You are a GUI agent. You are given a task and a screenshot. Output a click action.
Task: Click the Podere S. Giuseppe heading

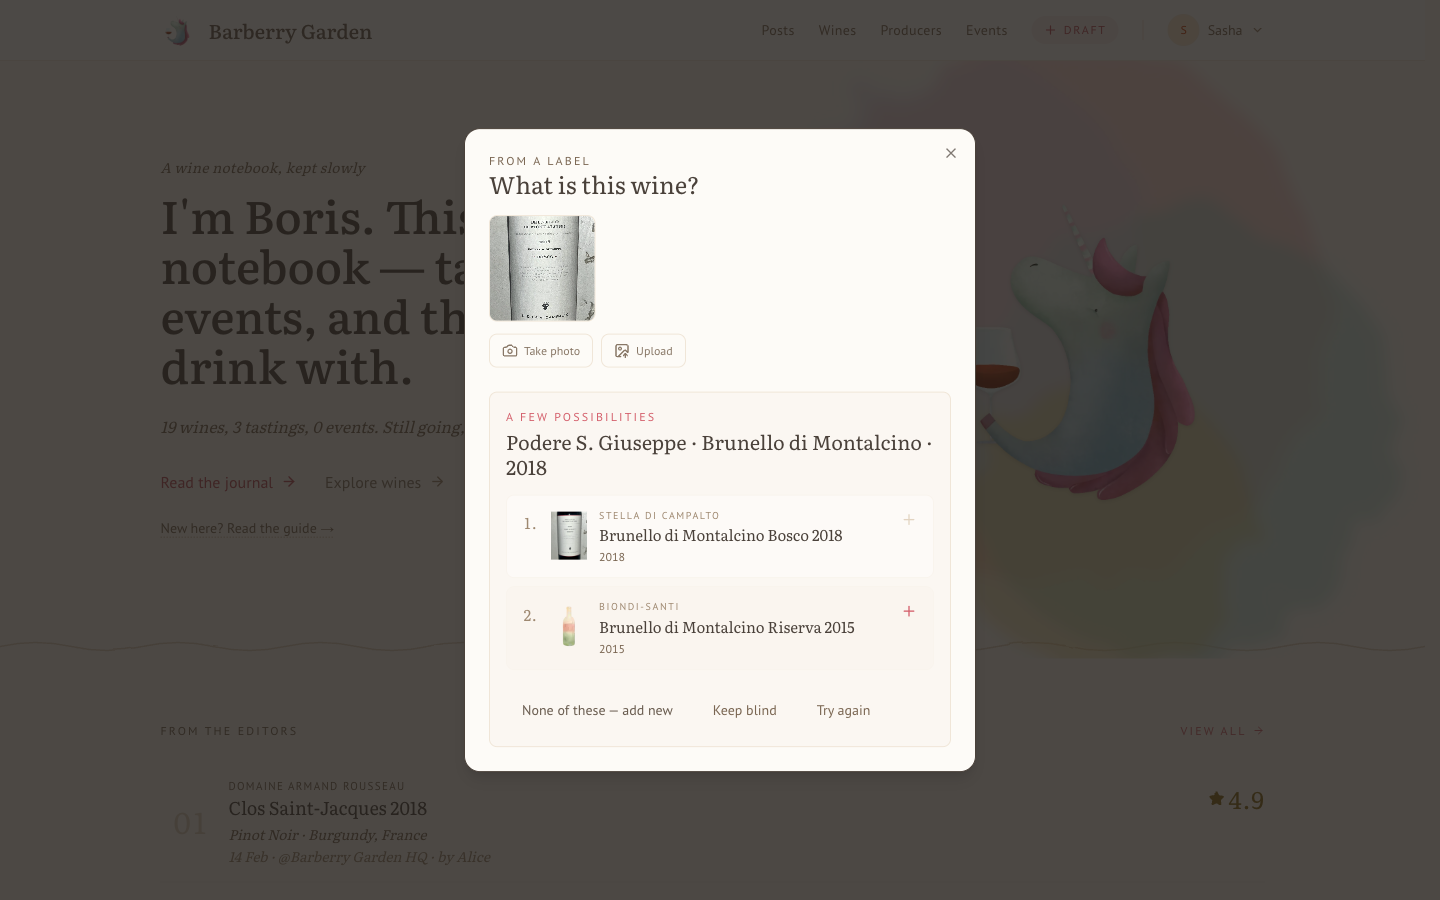[719, 455]
